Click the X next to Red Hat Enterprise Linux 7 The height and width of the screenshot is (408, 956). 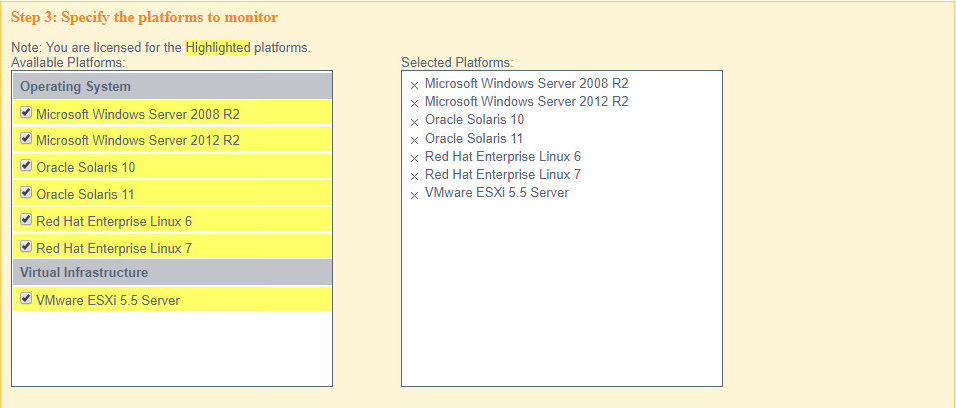pyautogui.click(x=414, y=176)
